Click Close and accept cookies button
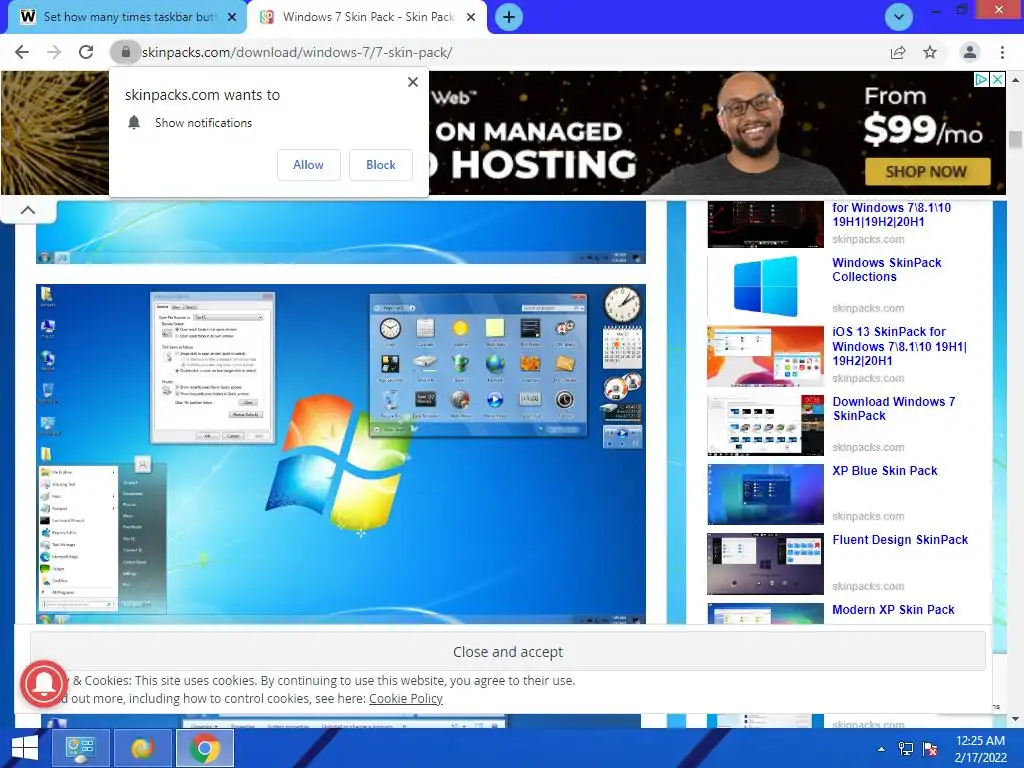The width and height of the screenshot is (1024, 768). click(507, 651)
